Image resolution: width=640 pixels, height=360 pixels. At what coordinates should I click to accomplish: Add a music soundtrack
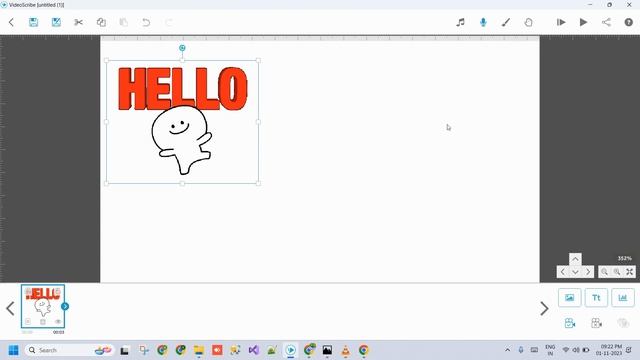[460, 22]
